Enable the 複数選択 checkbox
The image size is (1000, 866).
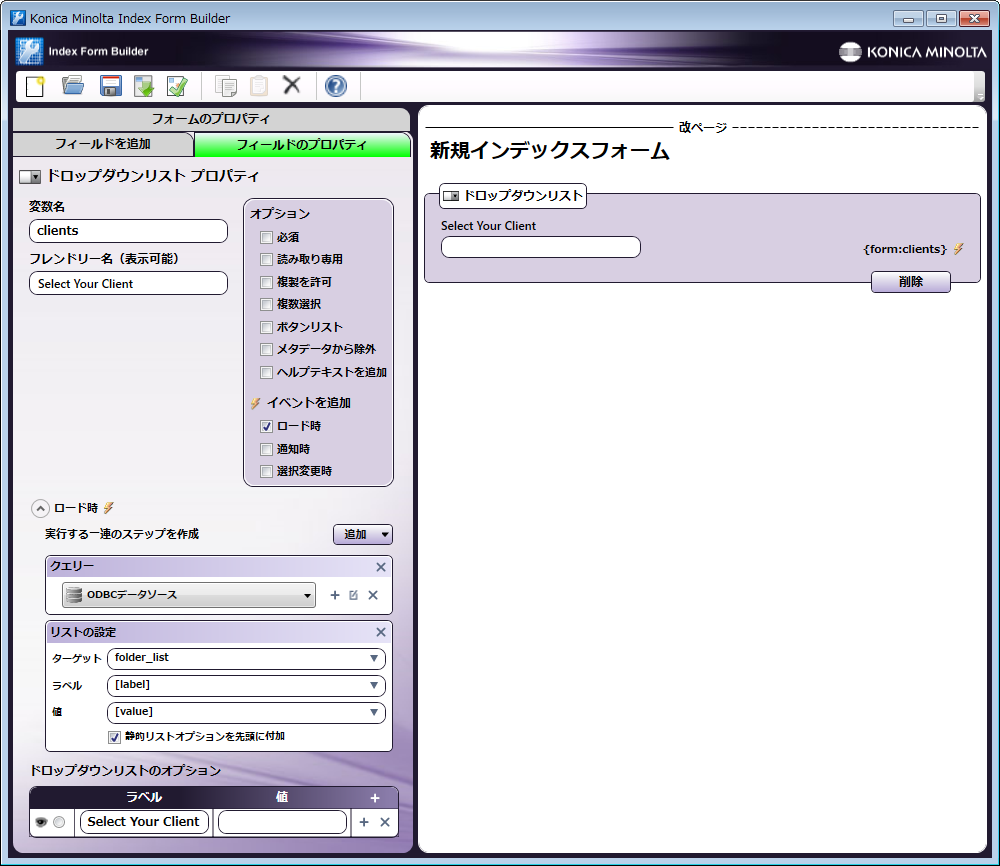pyautogui.click(x=267, y=304)
